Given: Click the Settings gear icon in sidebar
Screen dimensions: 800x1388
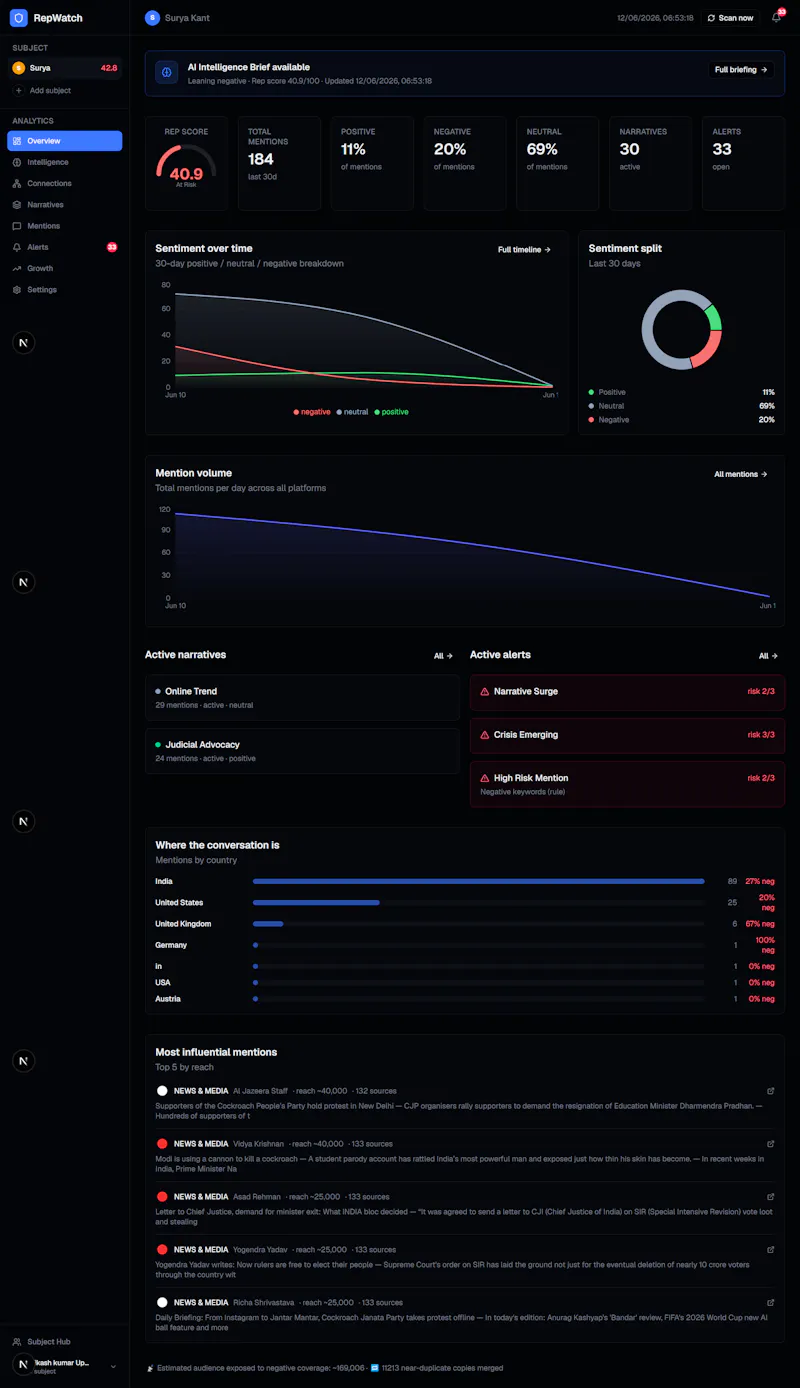Looking at the screenshot, I should click(17, 290).
